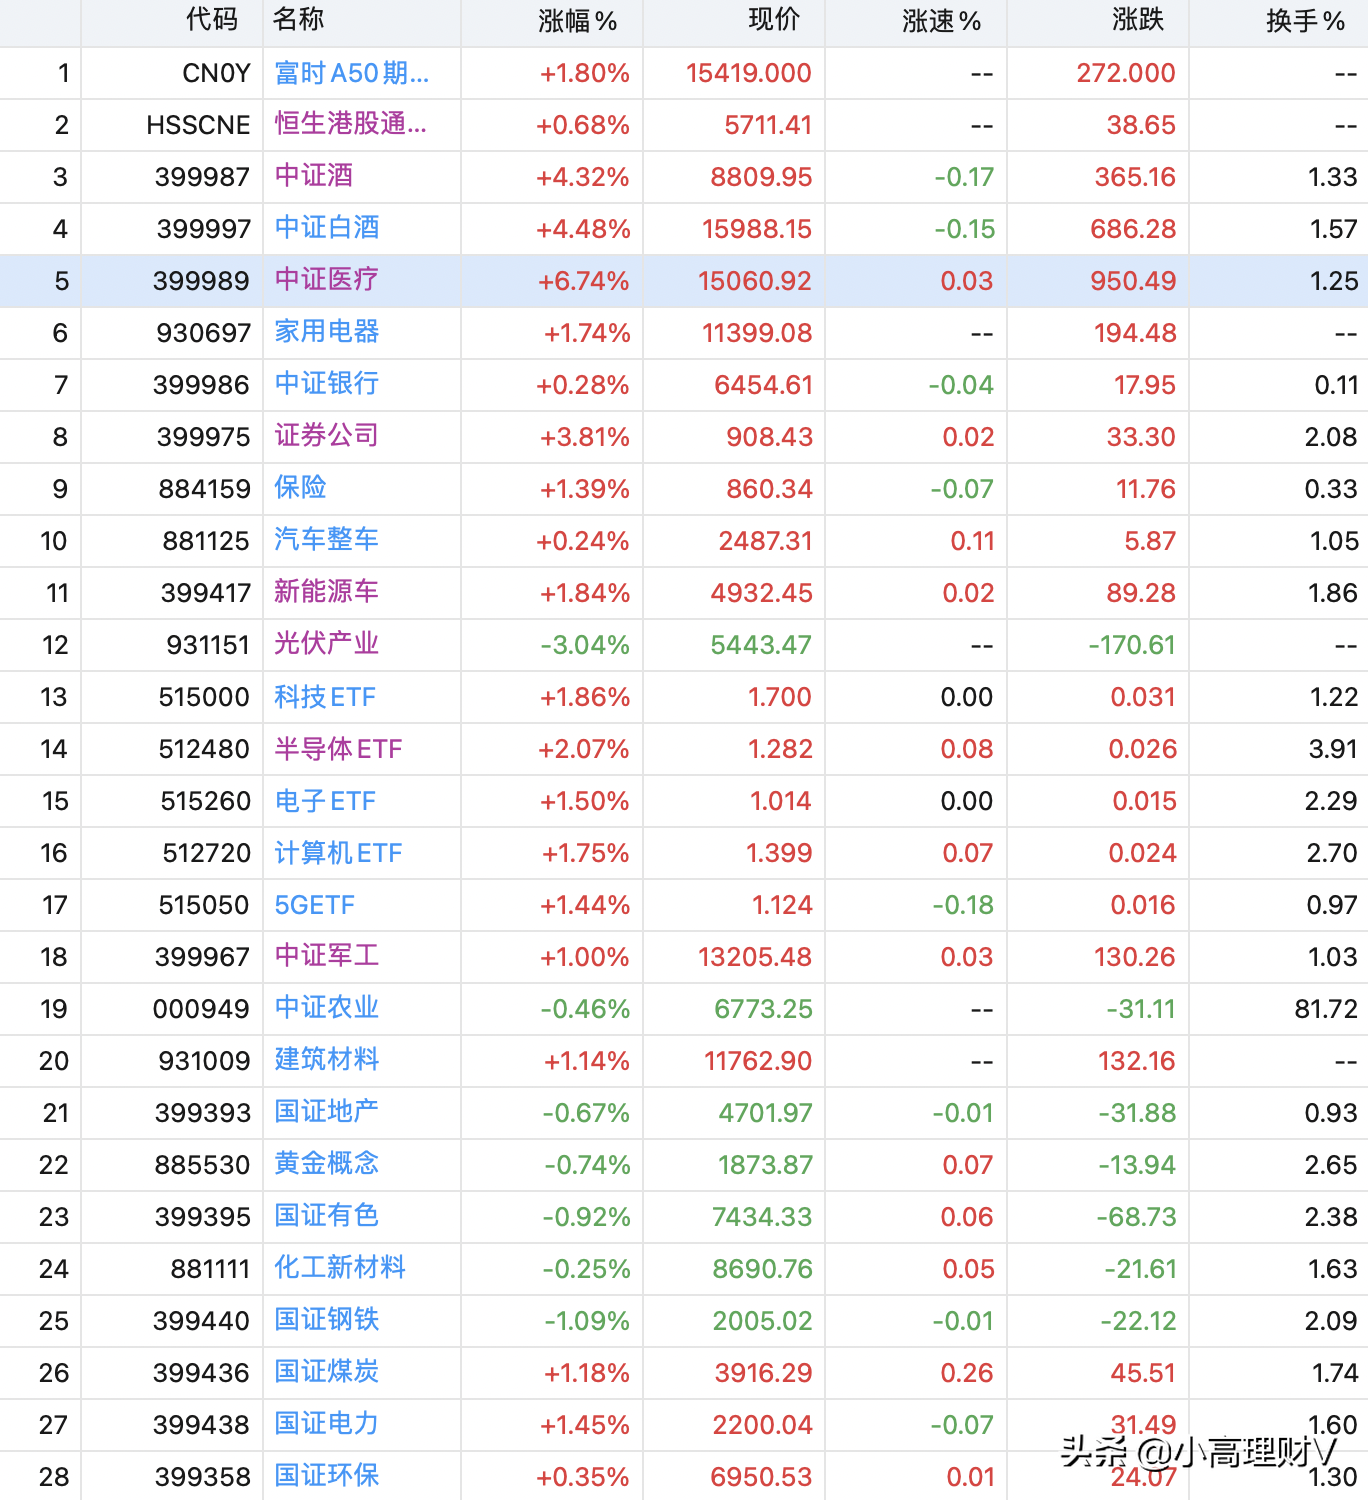Open the 国证地产 index

point(326,1113)
